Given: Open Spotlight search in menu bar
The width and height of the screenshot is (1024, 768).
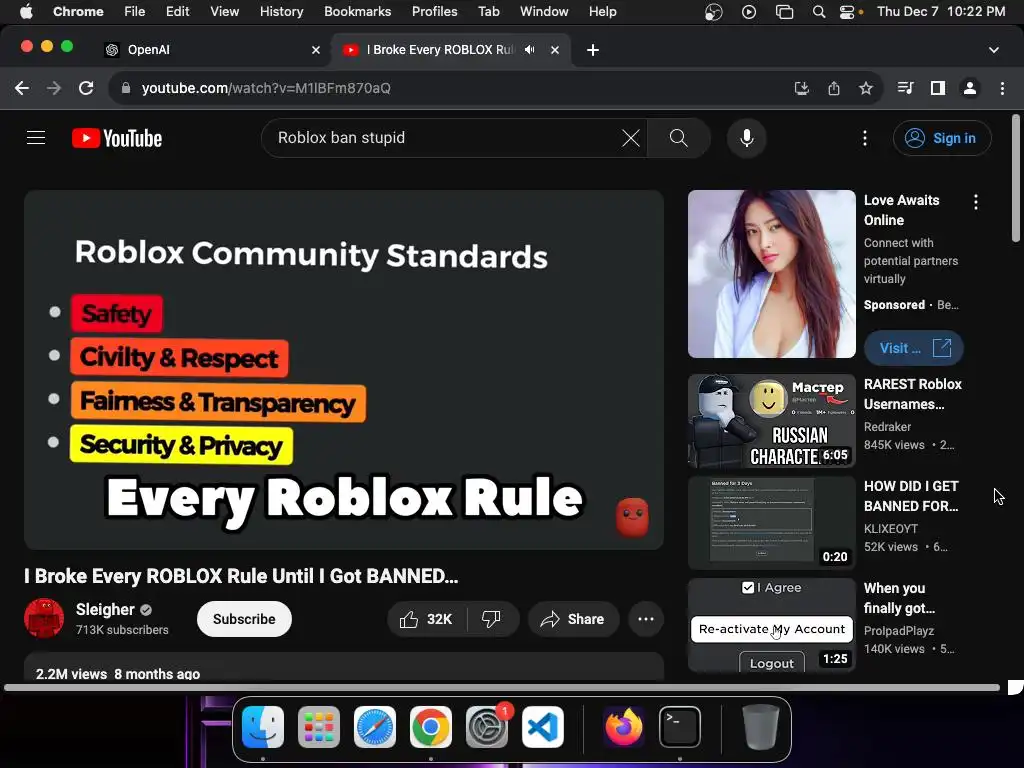Looking at the screenshot, I should (x=818, y=12).
